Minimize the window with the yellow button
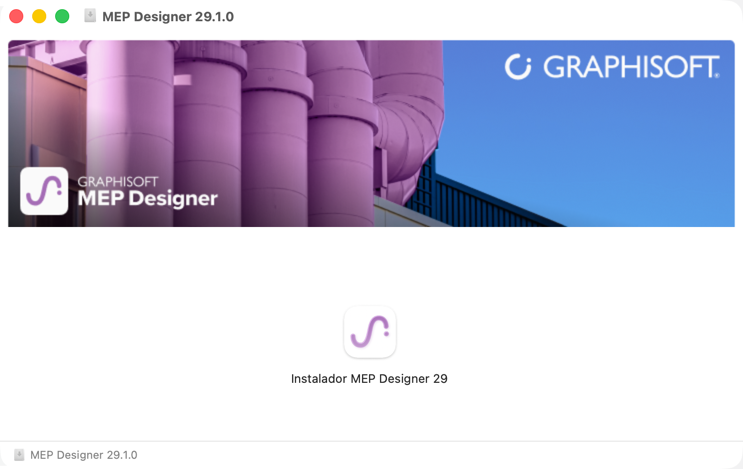 pos(39,16)
